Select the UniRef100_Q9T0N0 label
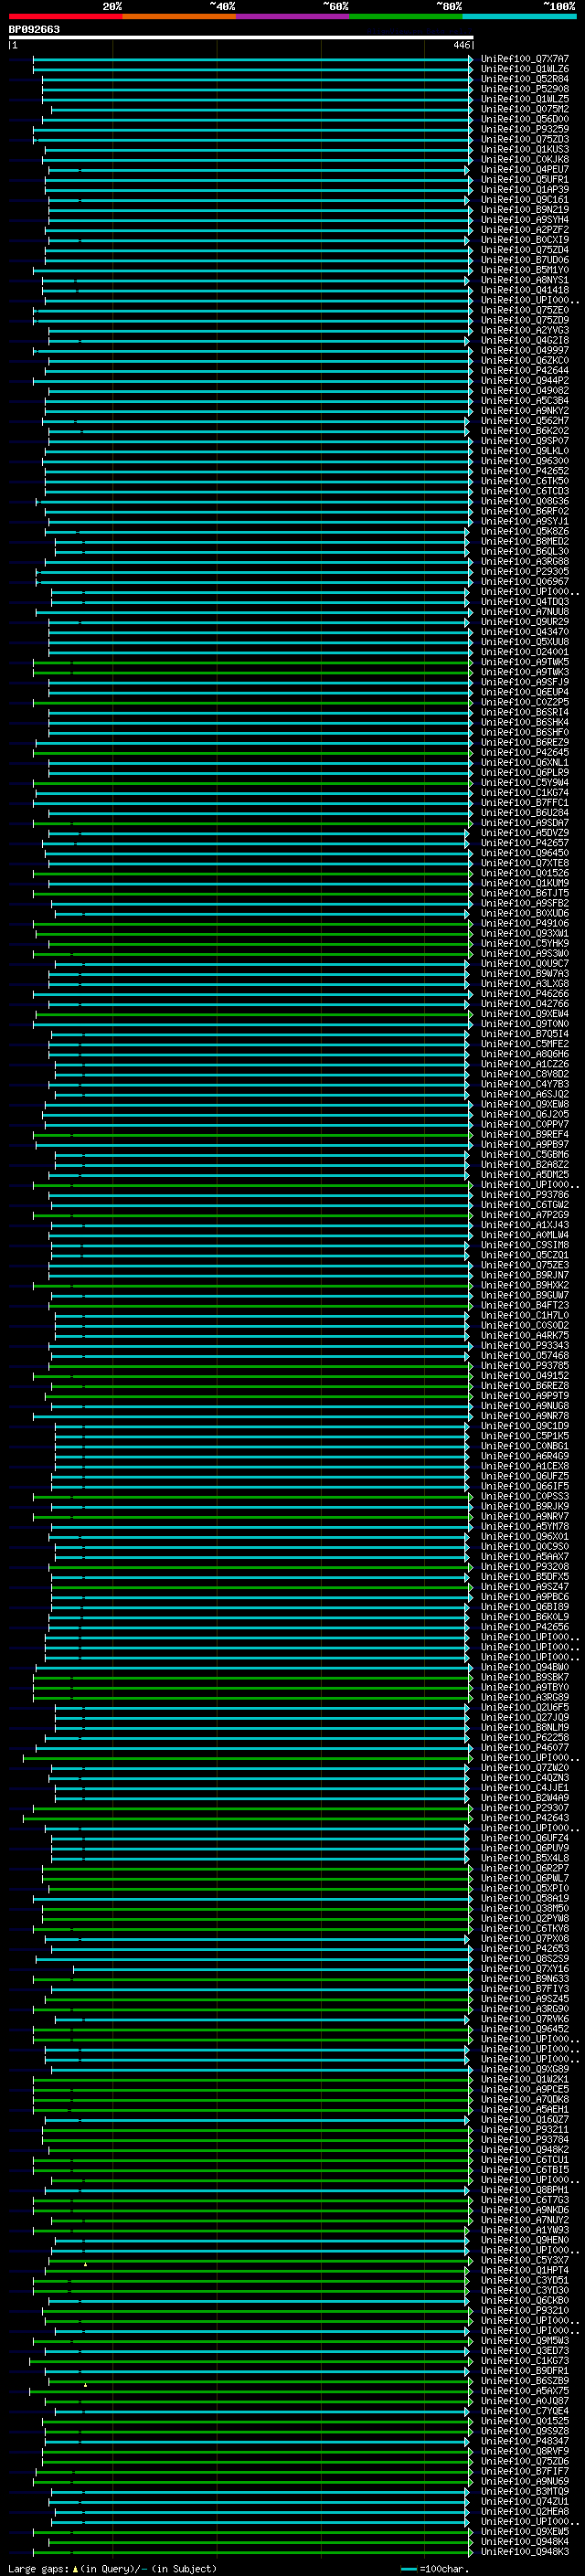The width and height of the screenshot is (585, 2576). click(x=524, y=1023)
